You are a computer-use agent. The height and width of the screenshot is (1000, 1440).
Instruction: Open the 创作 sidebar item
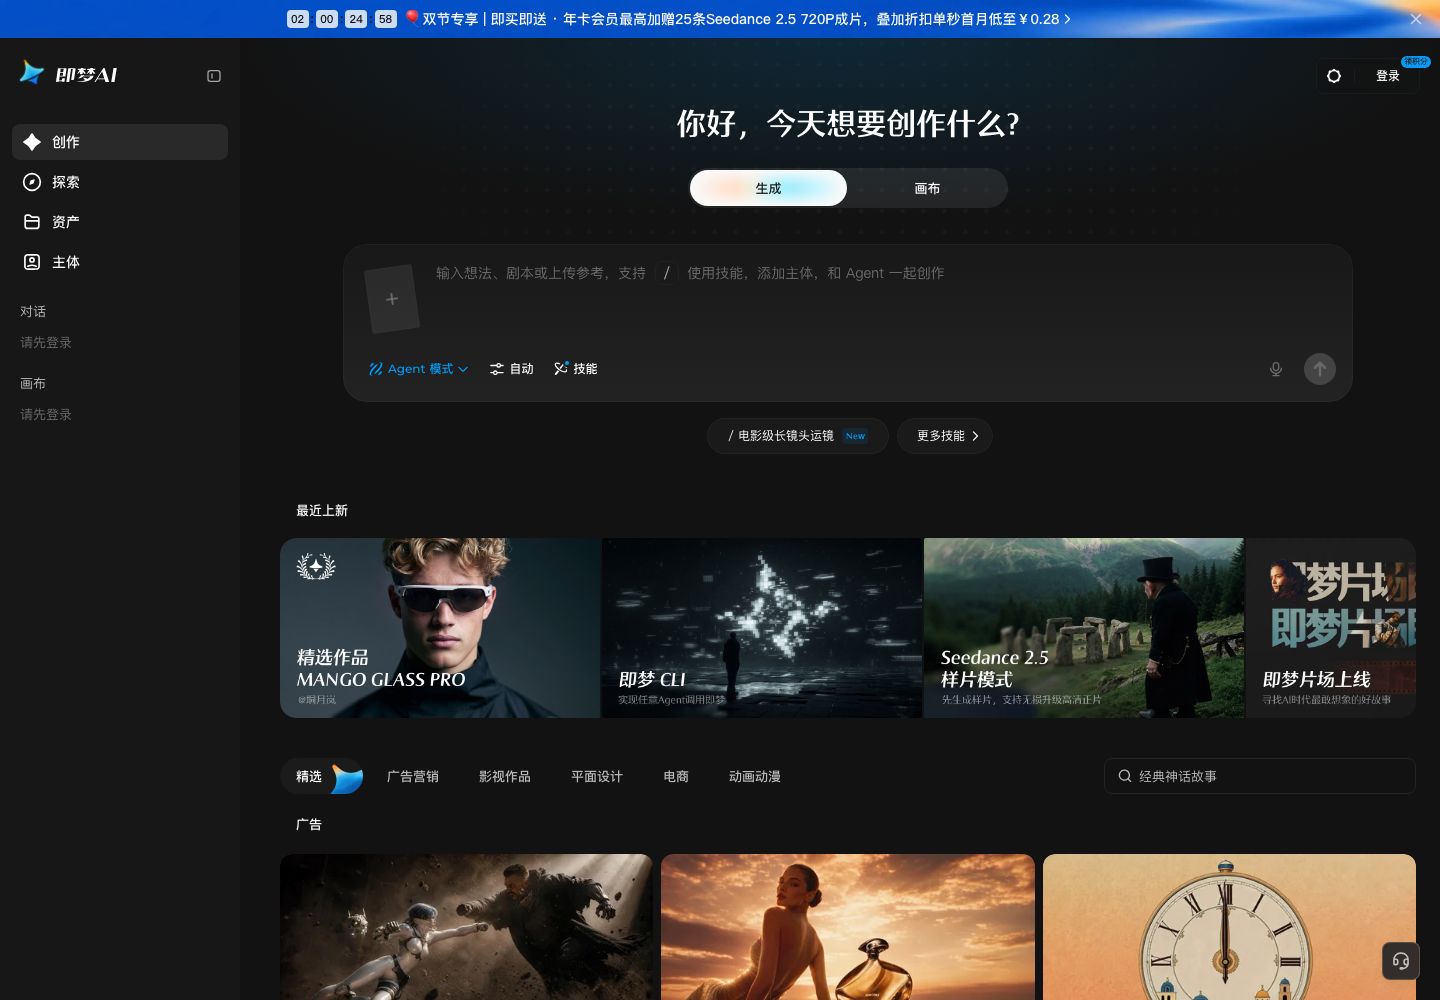pos(120,142)
